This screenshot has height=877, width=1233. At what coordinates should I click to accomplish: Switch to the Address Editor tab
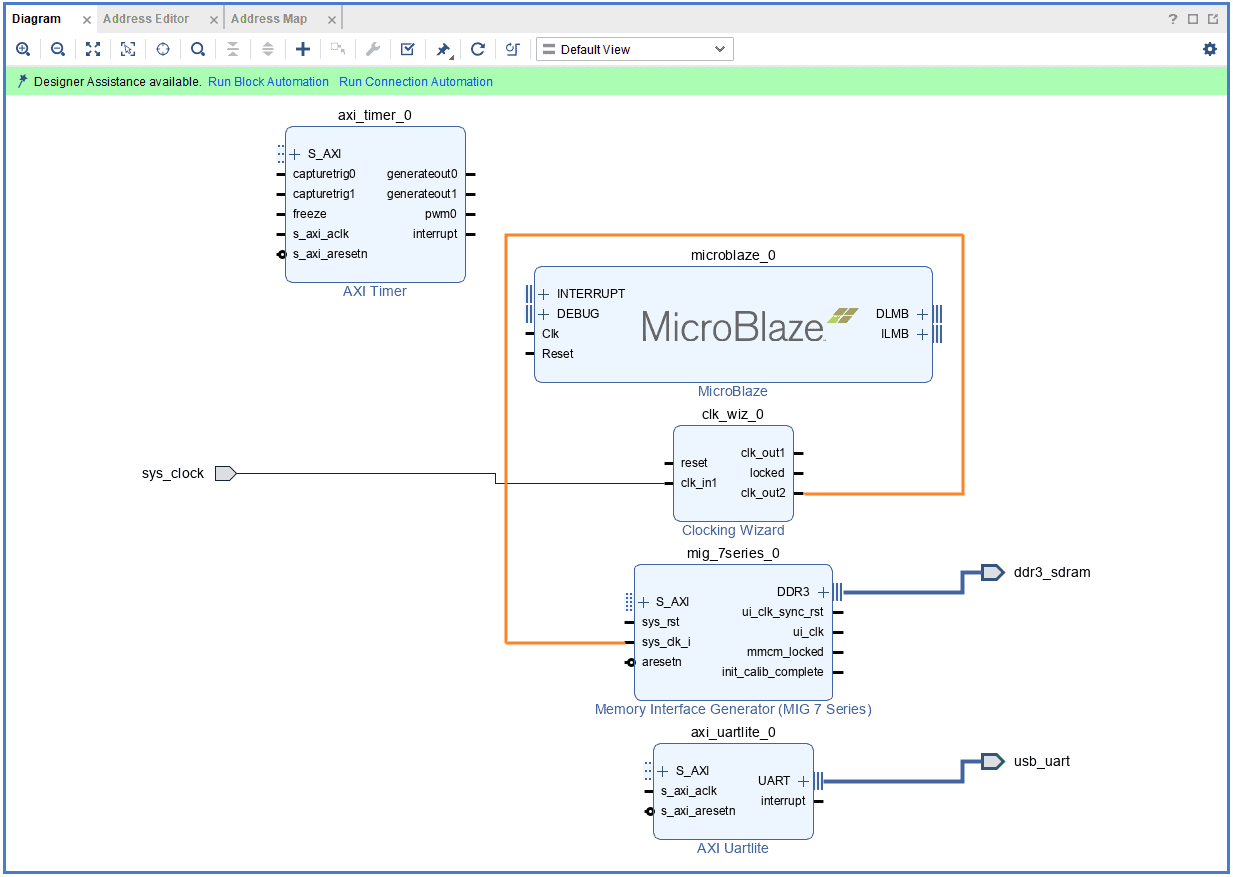pos(146,19)
